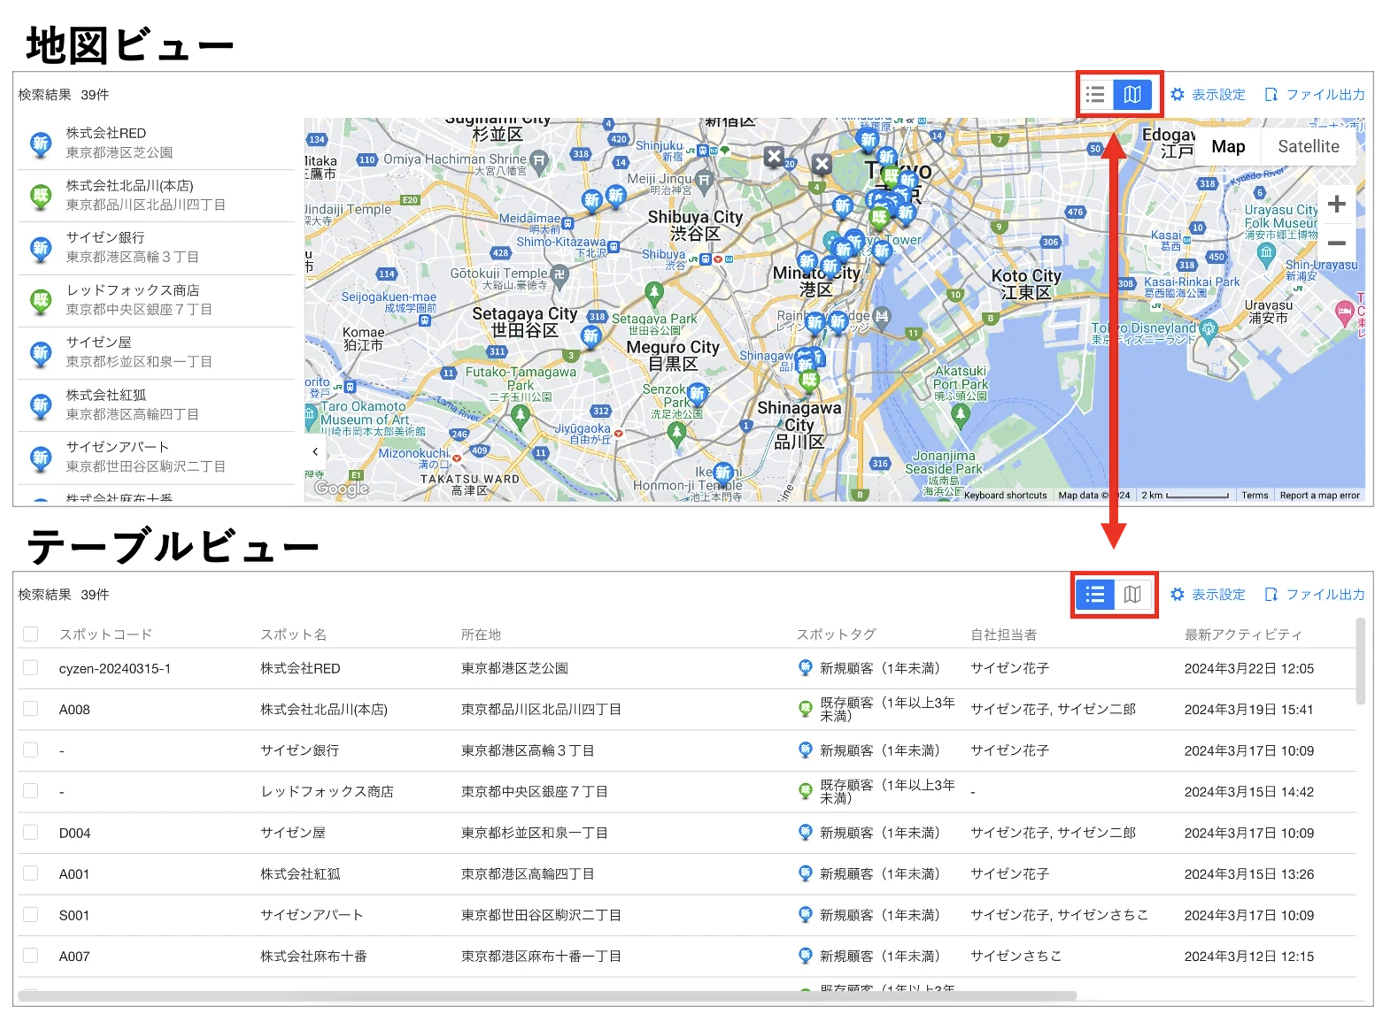Zoom in on the map
The width and height of the screenshot is (1384, 1018).
click(1337, 204)
